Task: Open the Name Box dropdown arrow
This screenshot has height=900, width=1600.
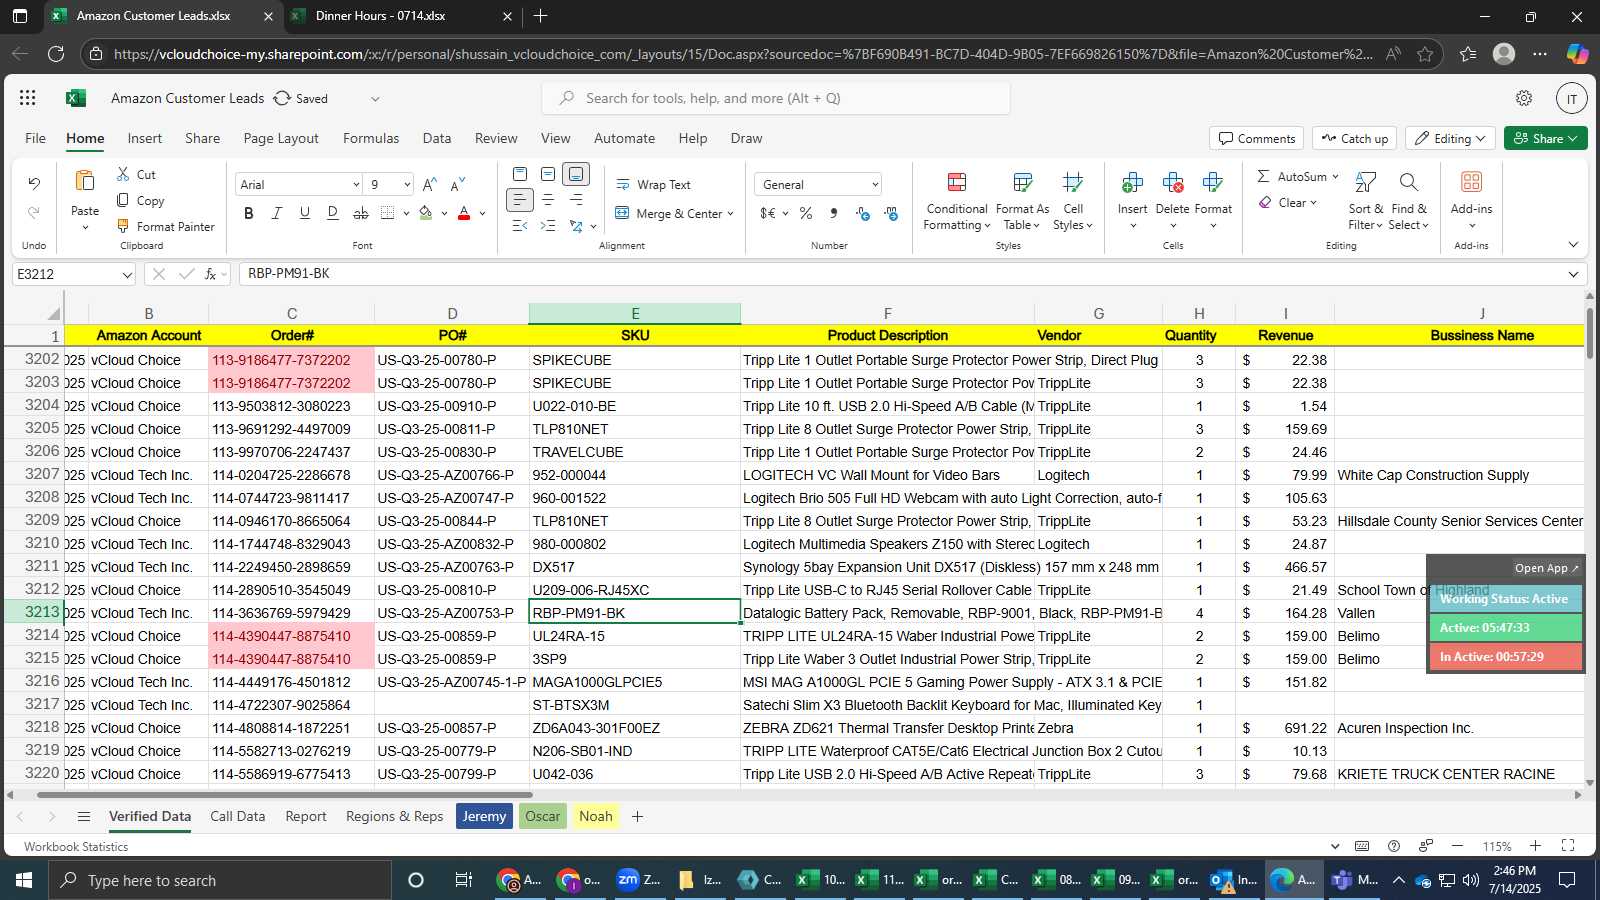Action: coord(127,274)
